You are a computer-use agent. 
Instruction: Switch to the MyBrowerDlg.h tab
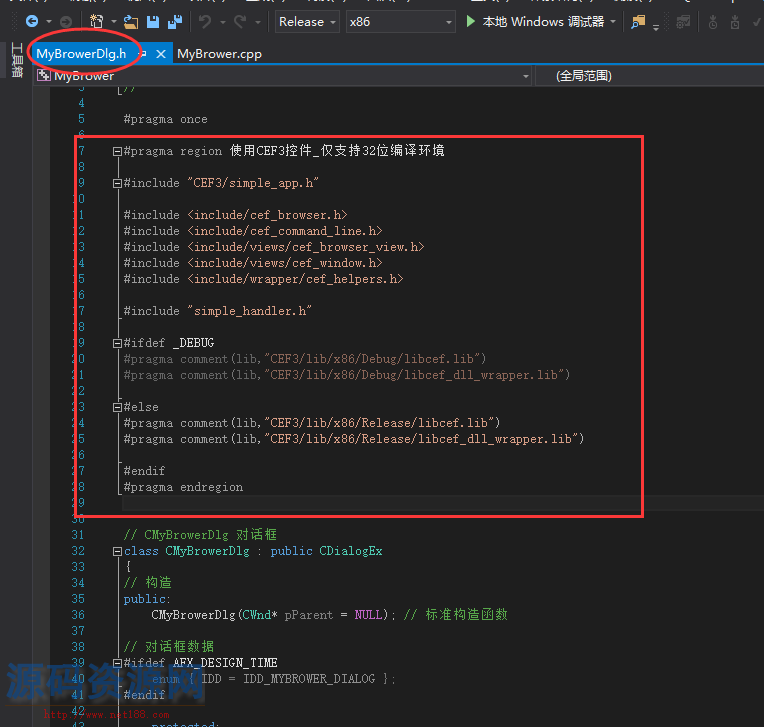[x=81, y=54]
